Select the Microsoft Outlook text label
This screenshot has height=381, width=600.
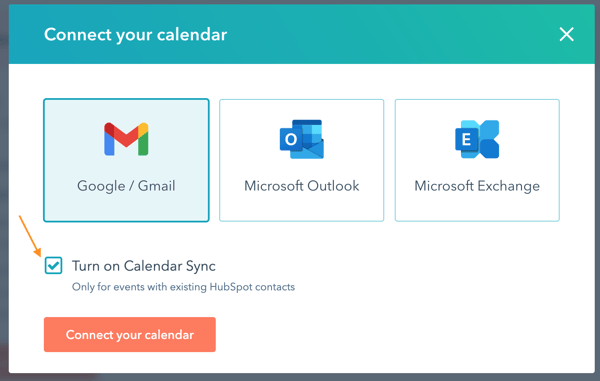(302, 186)
